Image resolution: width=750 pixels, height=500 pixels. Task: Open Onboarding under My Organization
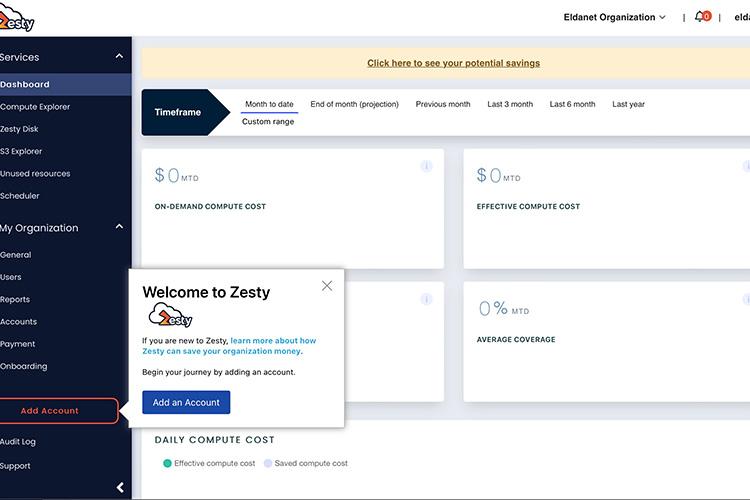23,366
